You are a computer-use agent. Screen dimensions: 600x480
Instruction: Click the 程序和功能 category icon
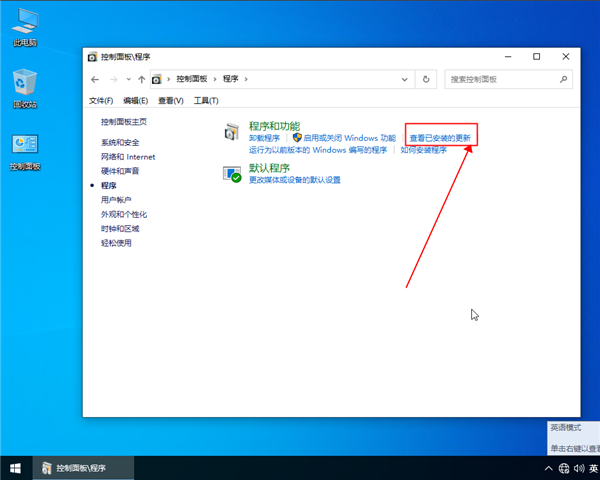click(232, 131)
